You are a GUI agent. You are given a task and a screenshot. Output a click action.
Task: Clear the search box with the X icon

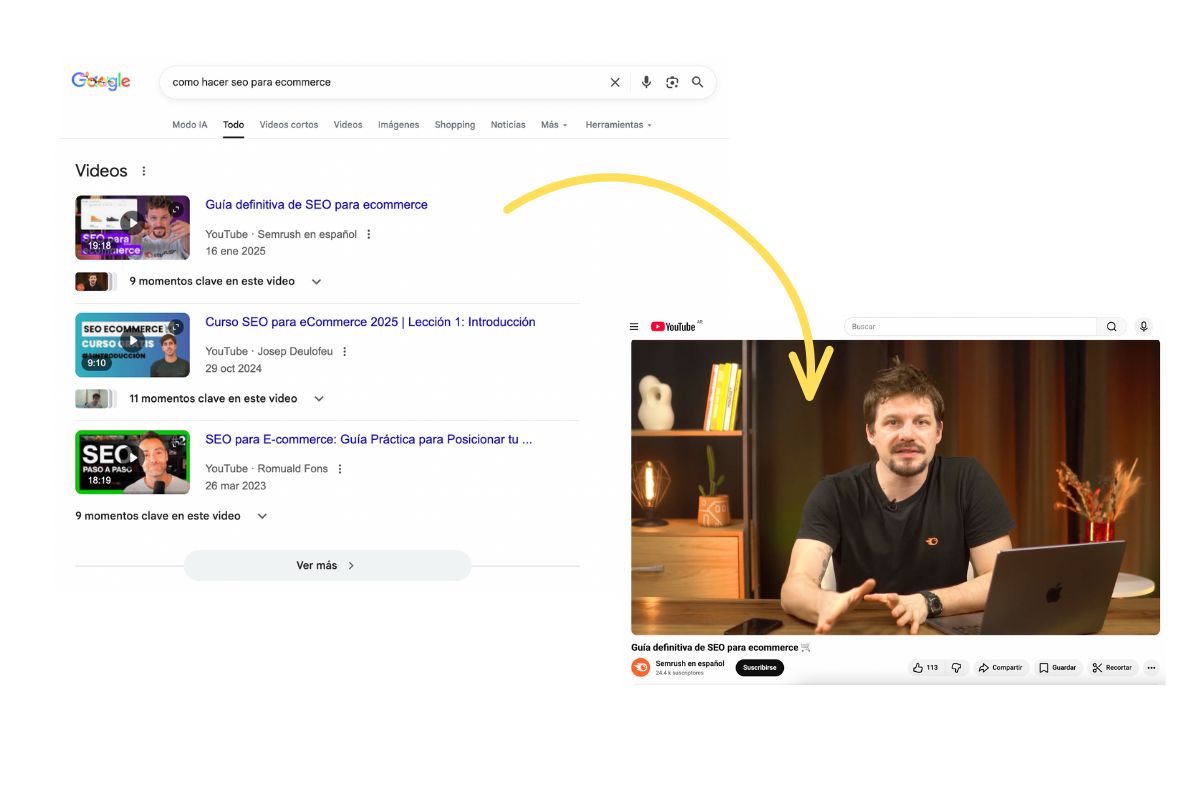click(x=615, y=82)
